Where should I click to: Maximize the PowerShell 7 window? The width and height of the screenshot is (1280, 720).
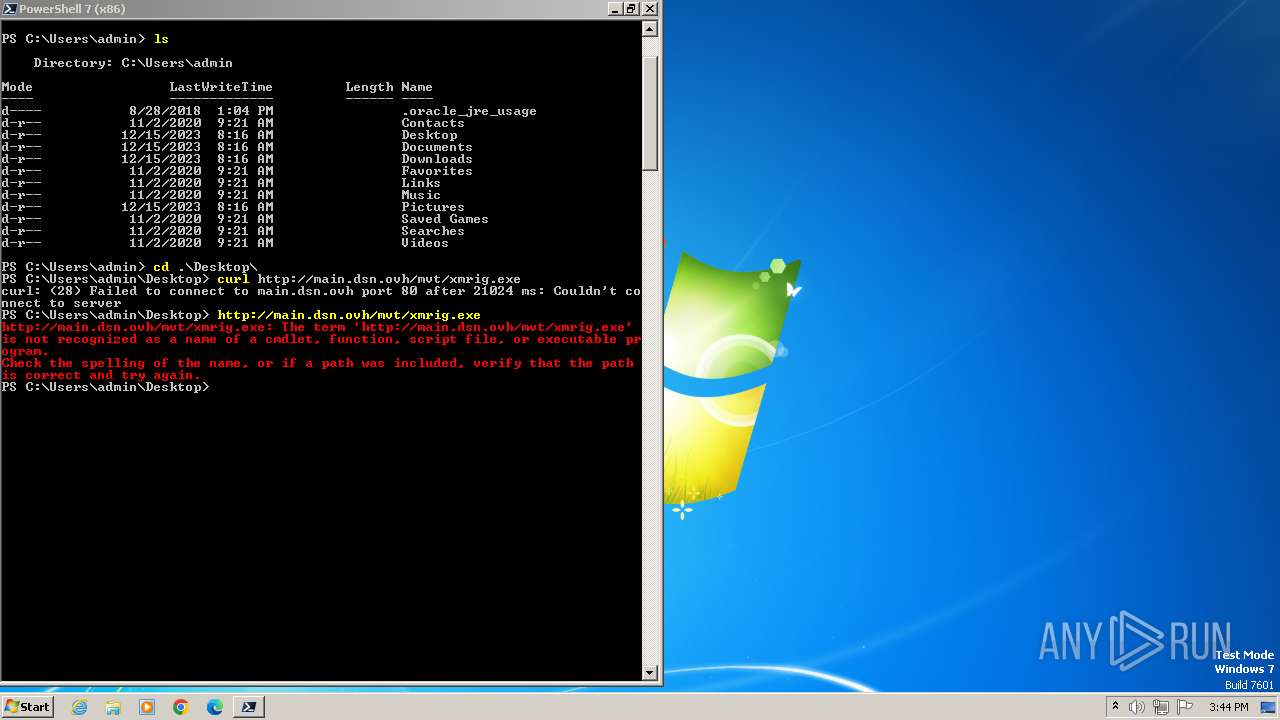632,8
